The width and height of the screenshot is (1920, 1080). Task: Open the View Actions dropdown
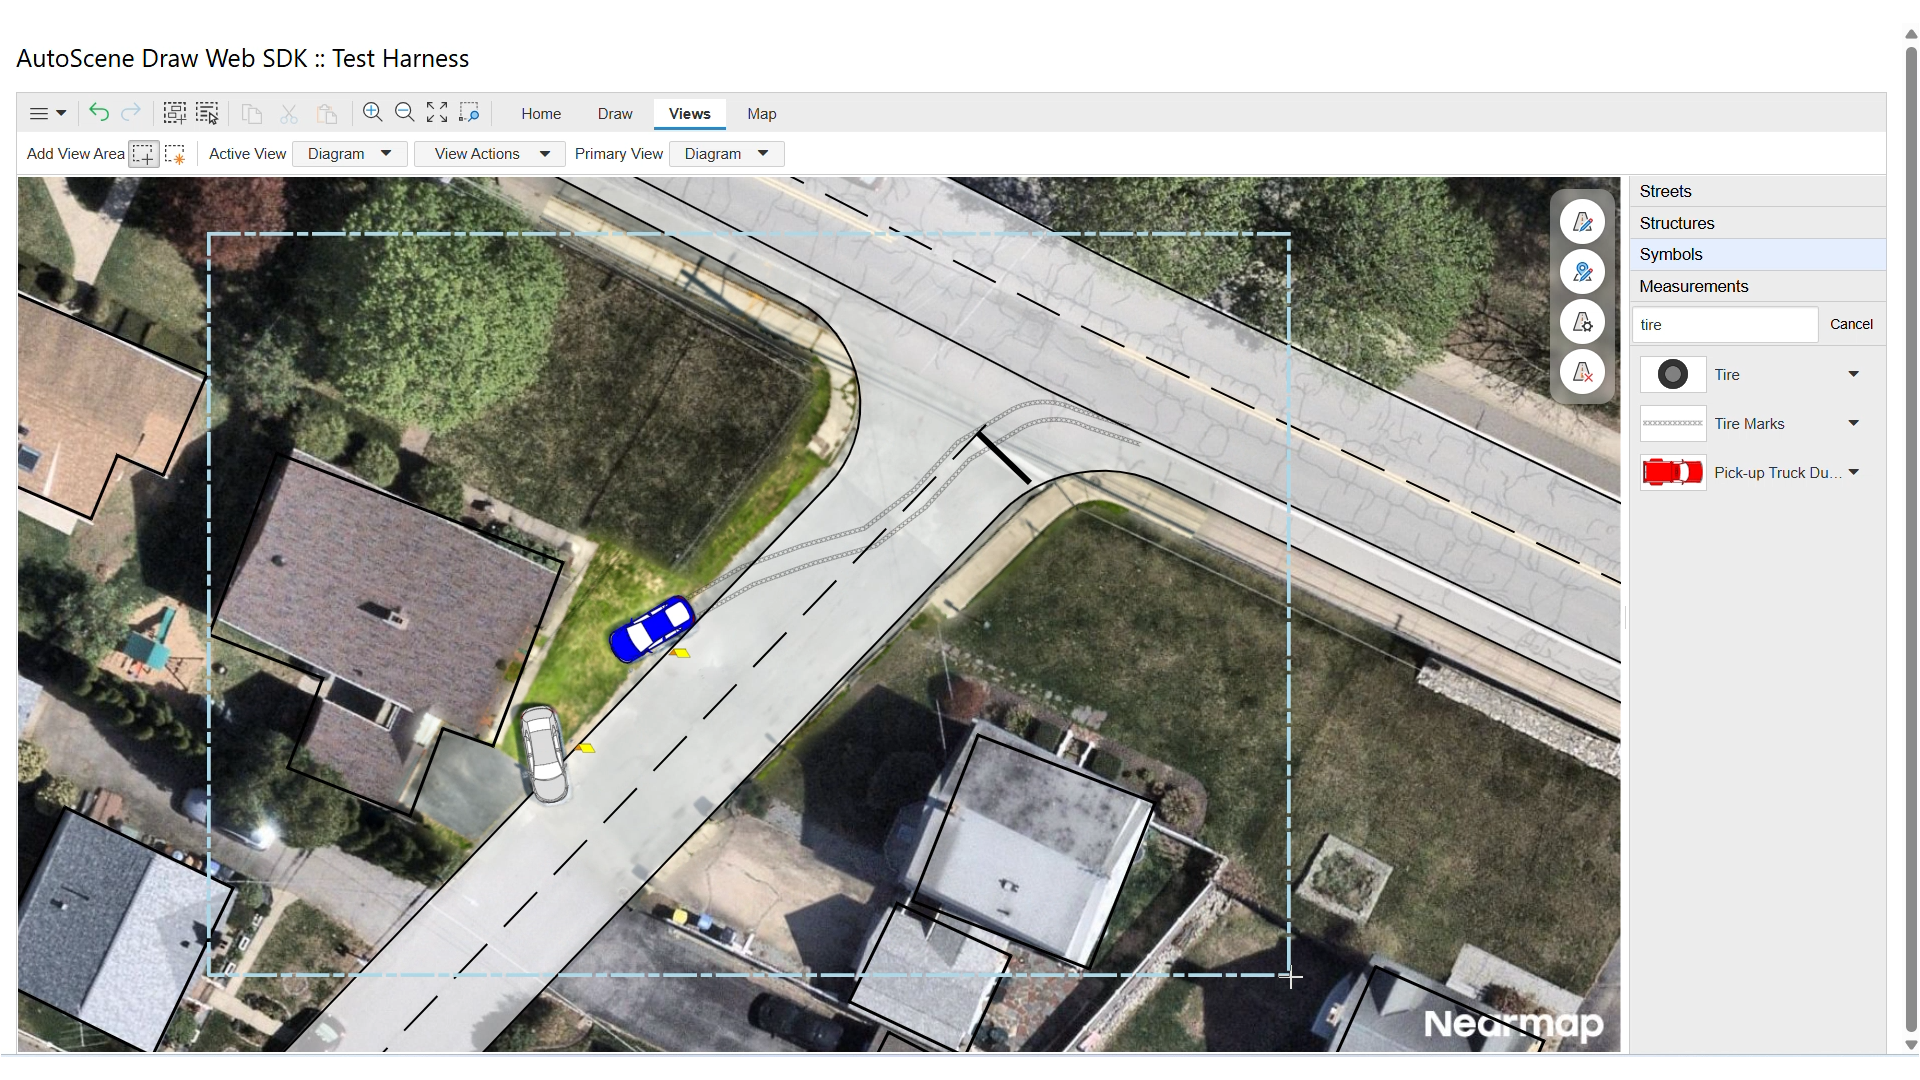pyautogui.click(x=490, y=154)
